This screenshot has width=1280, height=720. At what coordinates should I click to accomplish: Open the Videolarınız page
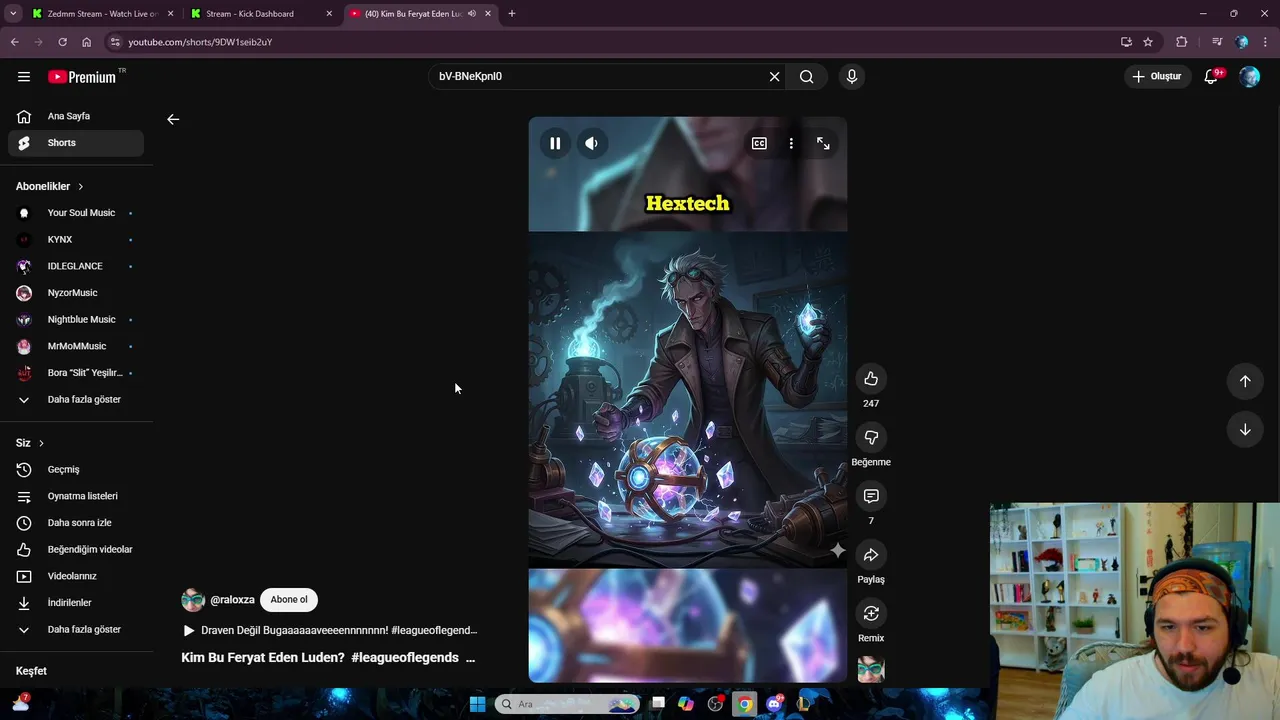click(76, 576)
